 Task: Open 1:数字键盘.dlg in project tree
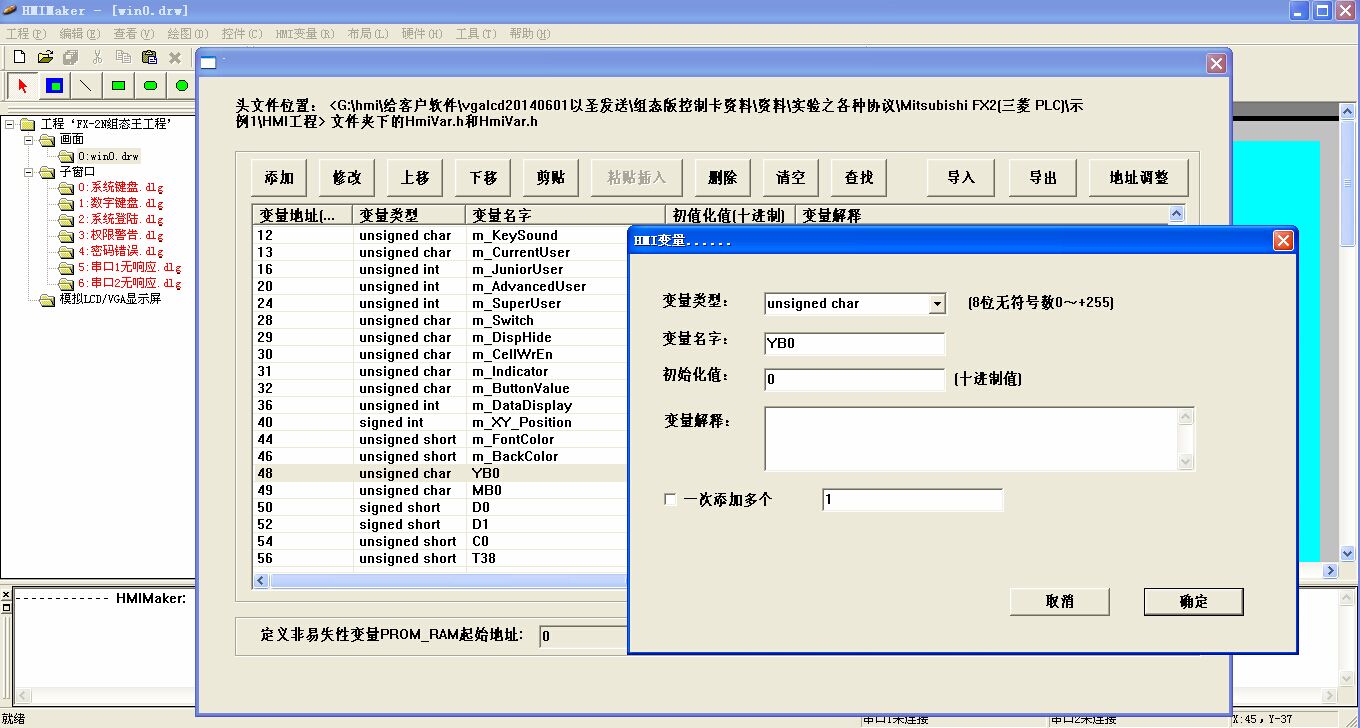click(120, 203)
